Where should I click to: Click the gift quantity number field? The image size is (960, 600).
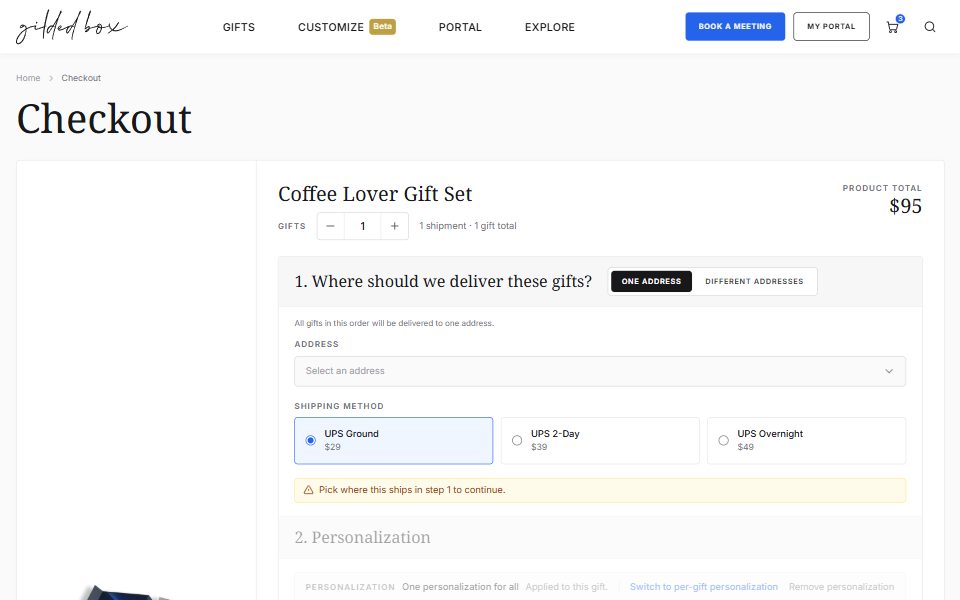(x=362, y=226)
